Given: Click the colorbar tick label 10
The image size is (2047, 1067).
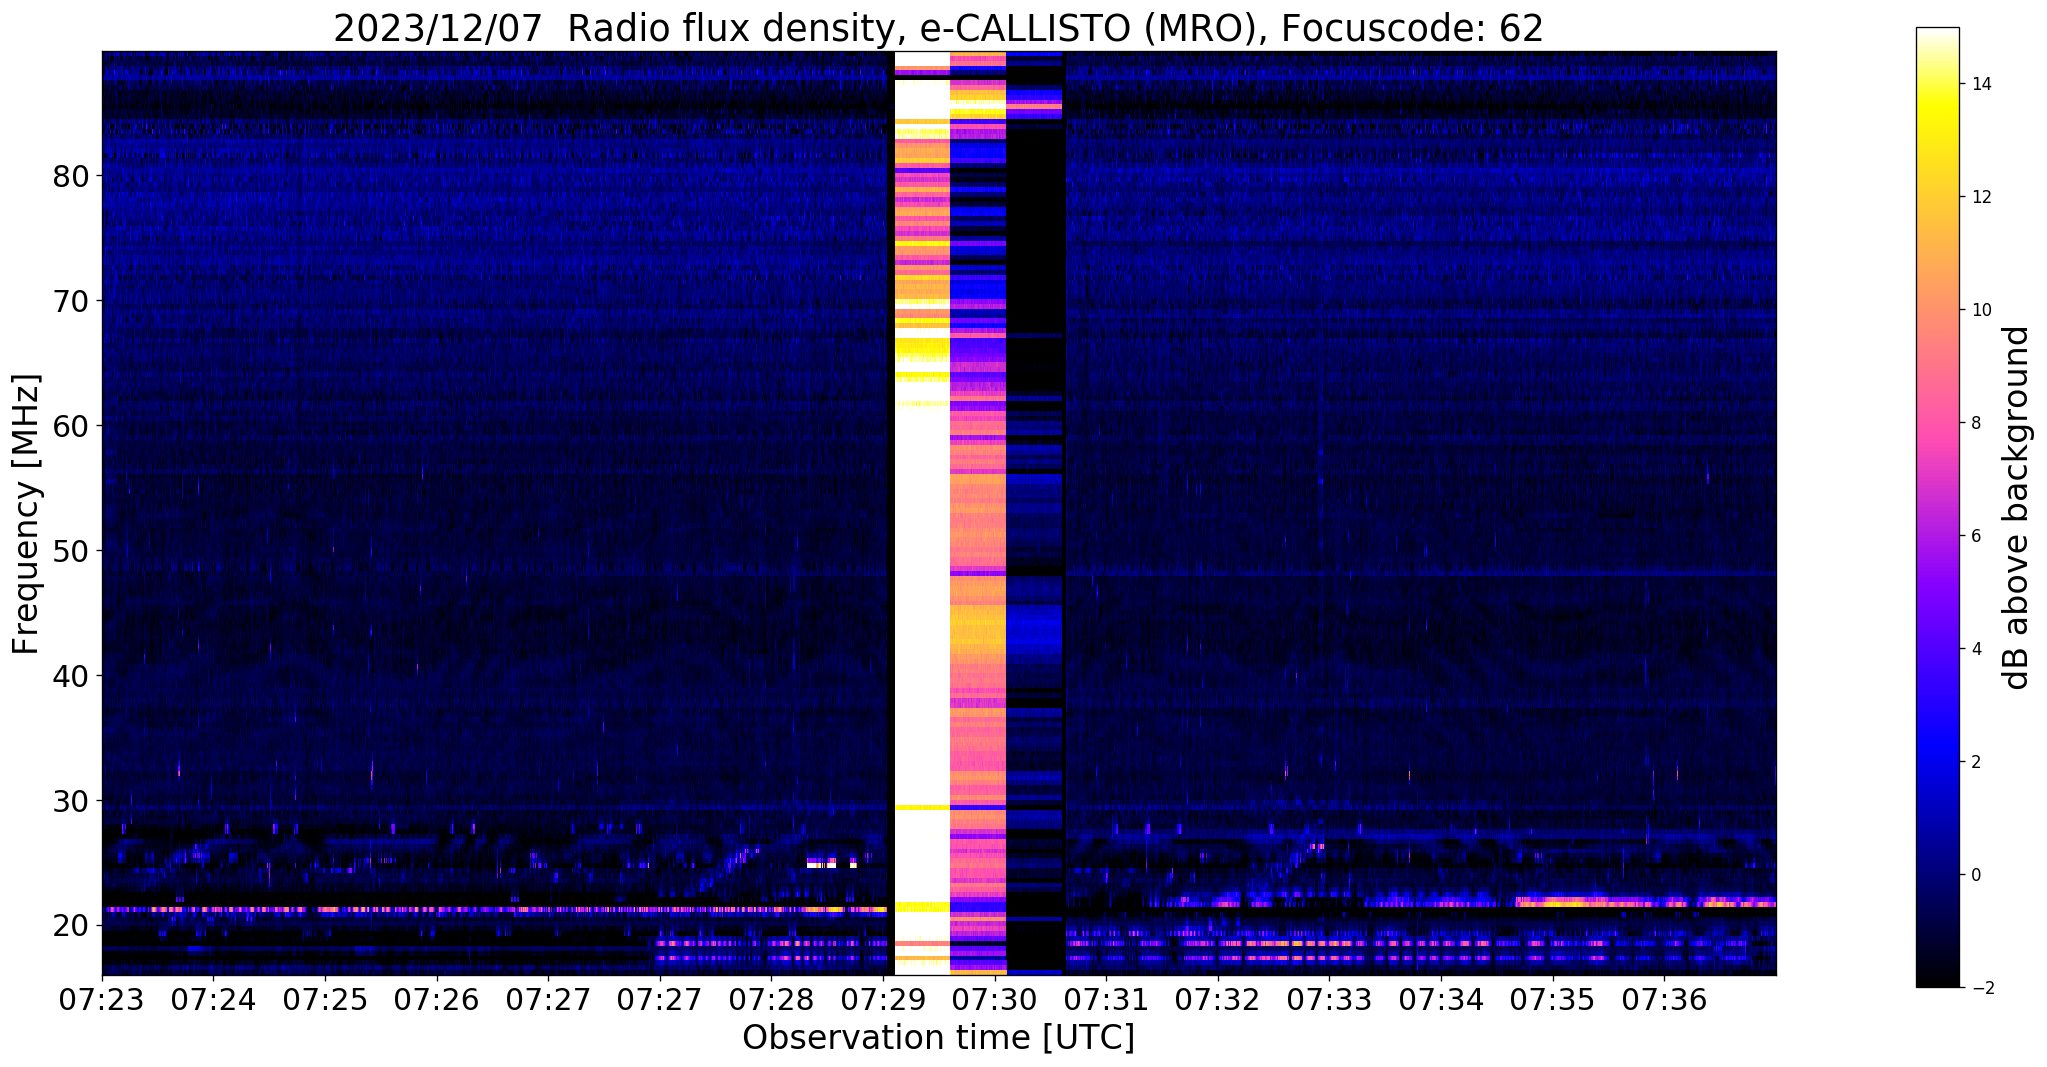Looking at the screenshot, I should [1981, 310].
